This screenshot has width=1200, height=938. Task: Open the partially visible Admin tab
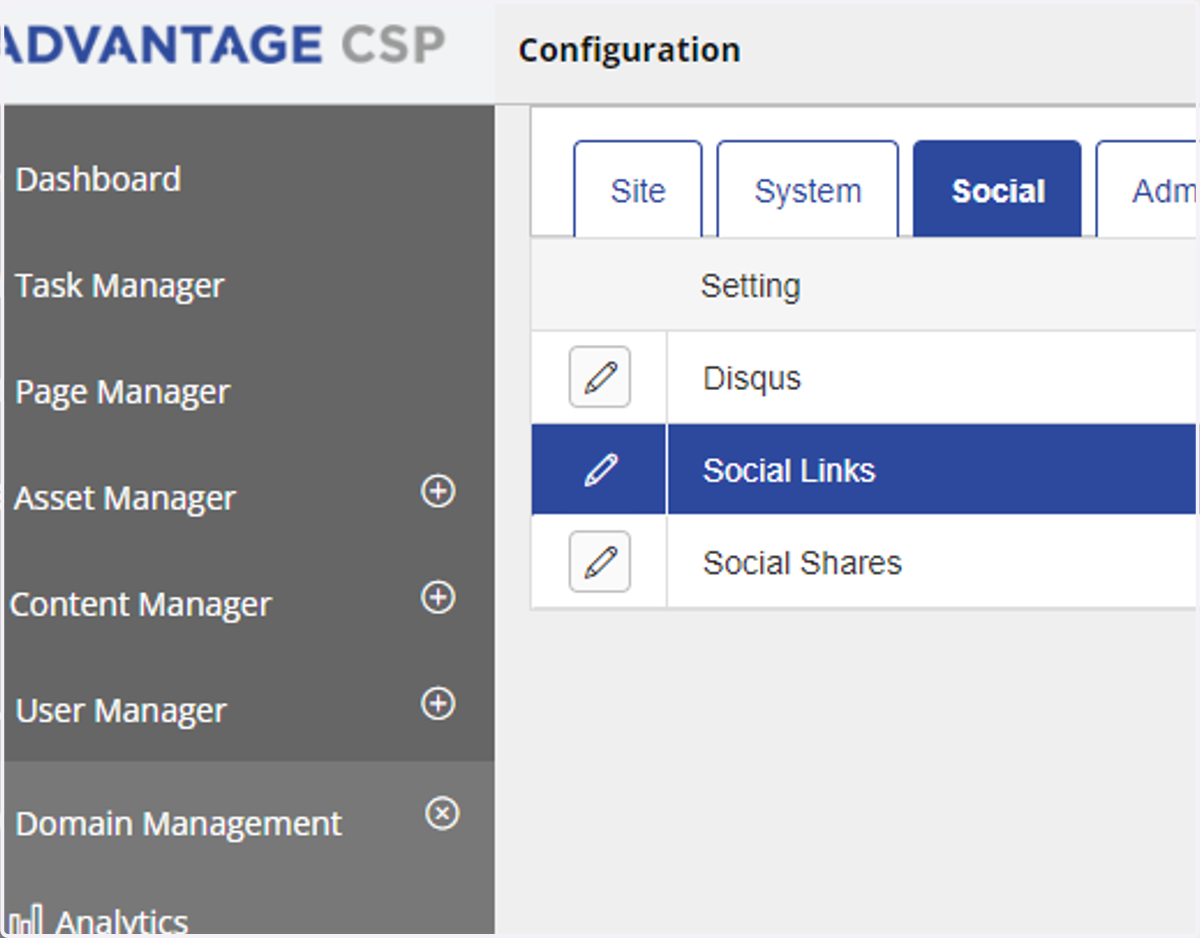pos(1148,189)
